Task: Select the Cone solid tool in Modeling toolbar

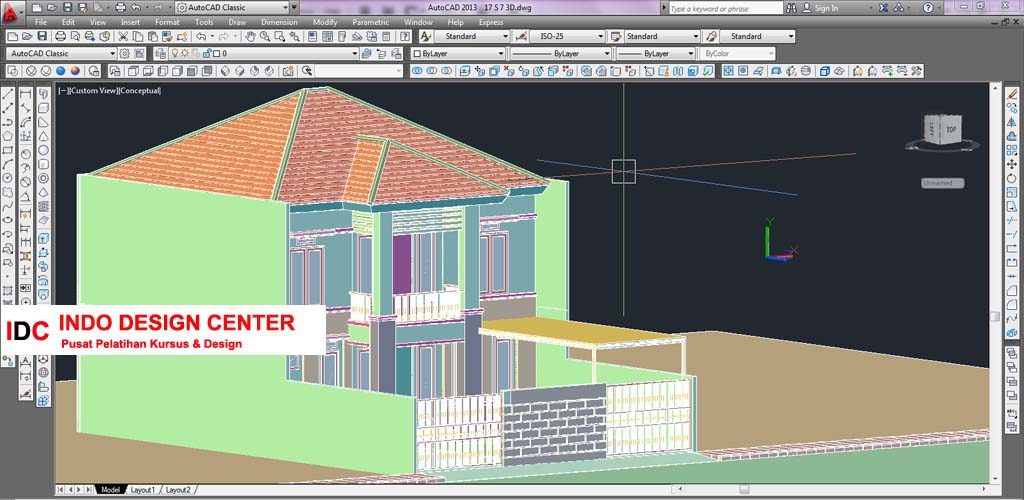Action: coord(43,136)
